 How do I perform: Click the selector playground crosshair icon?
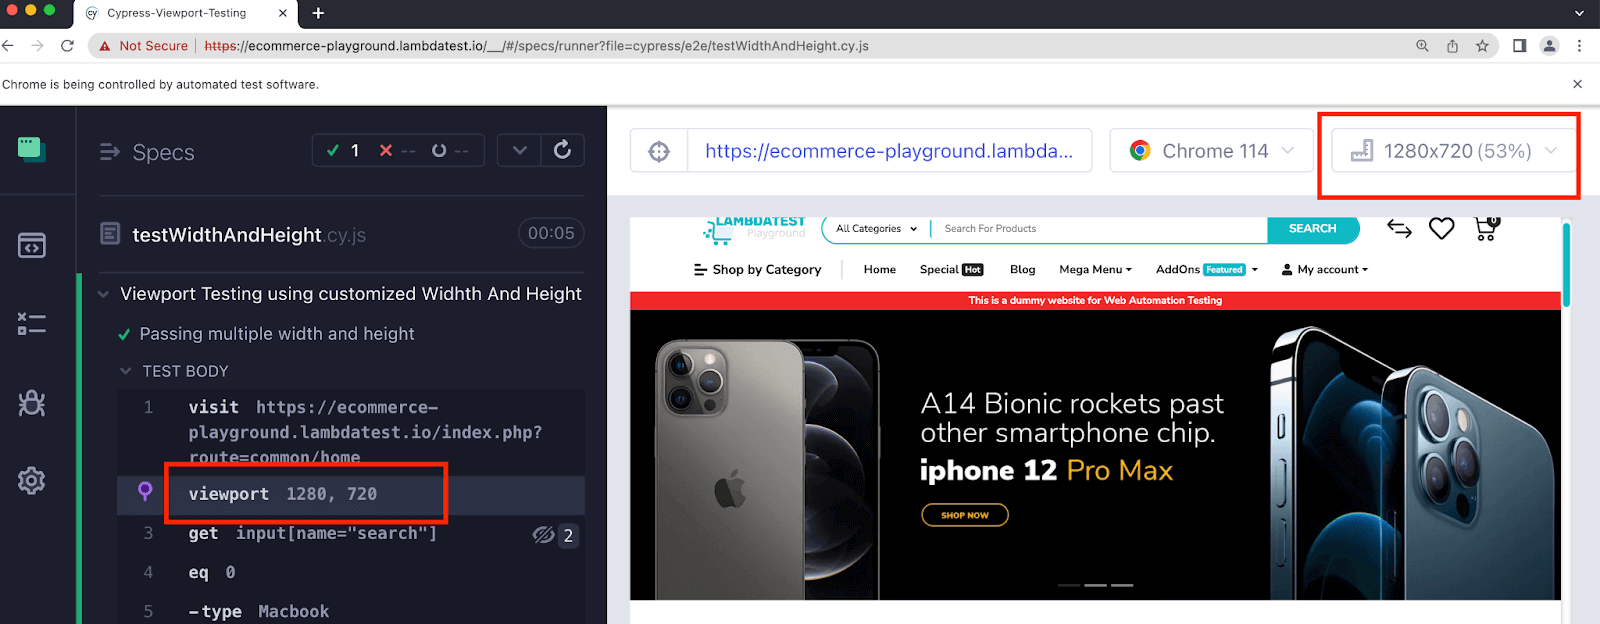click(x=659, y=151)
